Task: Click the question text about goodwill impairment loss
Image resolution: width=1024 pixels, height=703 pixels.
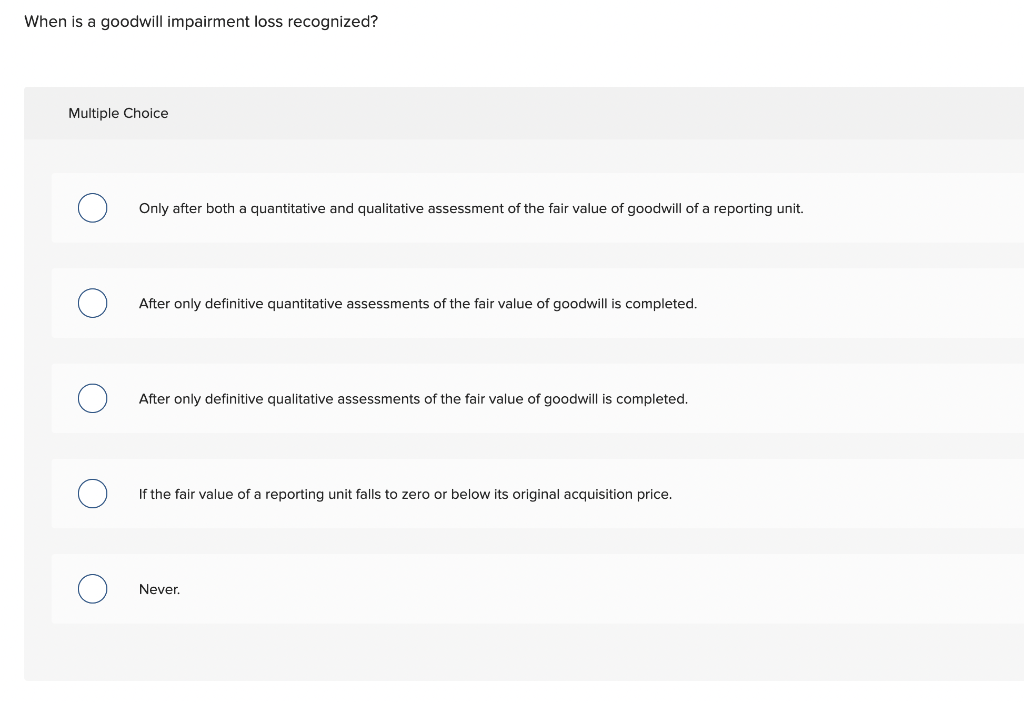Action: coord(202,21)
